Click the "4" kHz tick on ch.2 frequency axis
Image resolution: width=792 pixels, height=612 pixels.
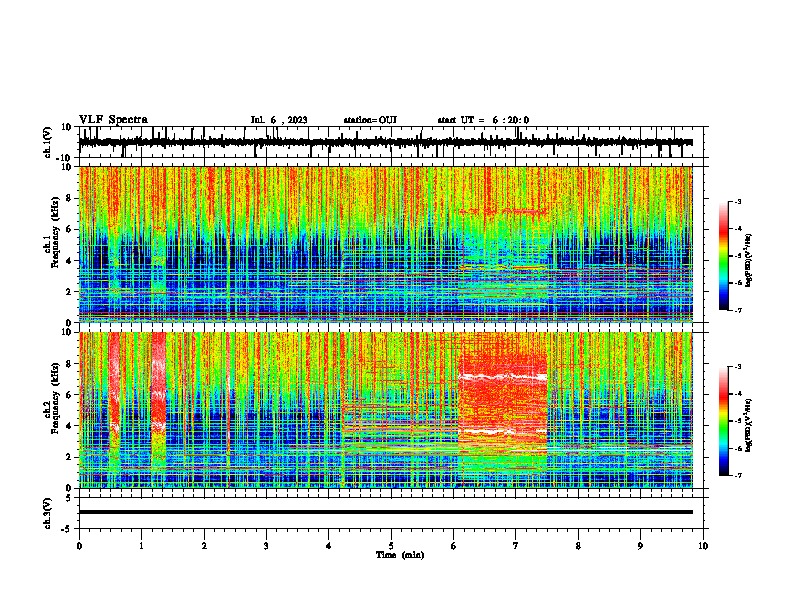[x=70, y=426]
